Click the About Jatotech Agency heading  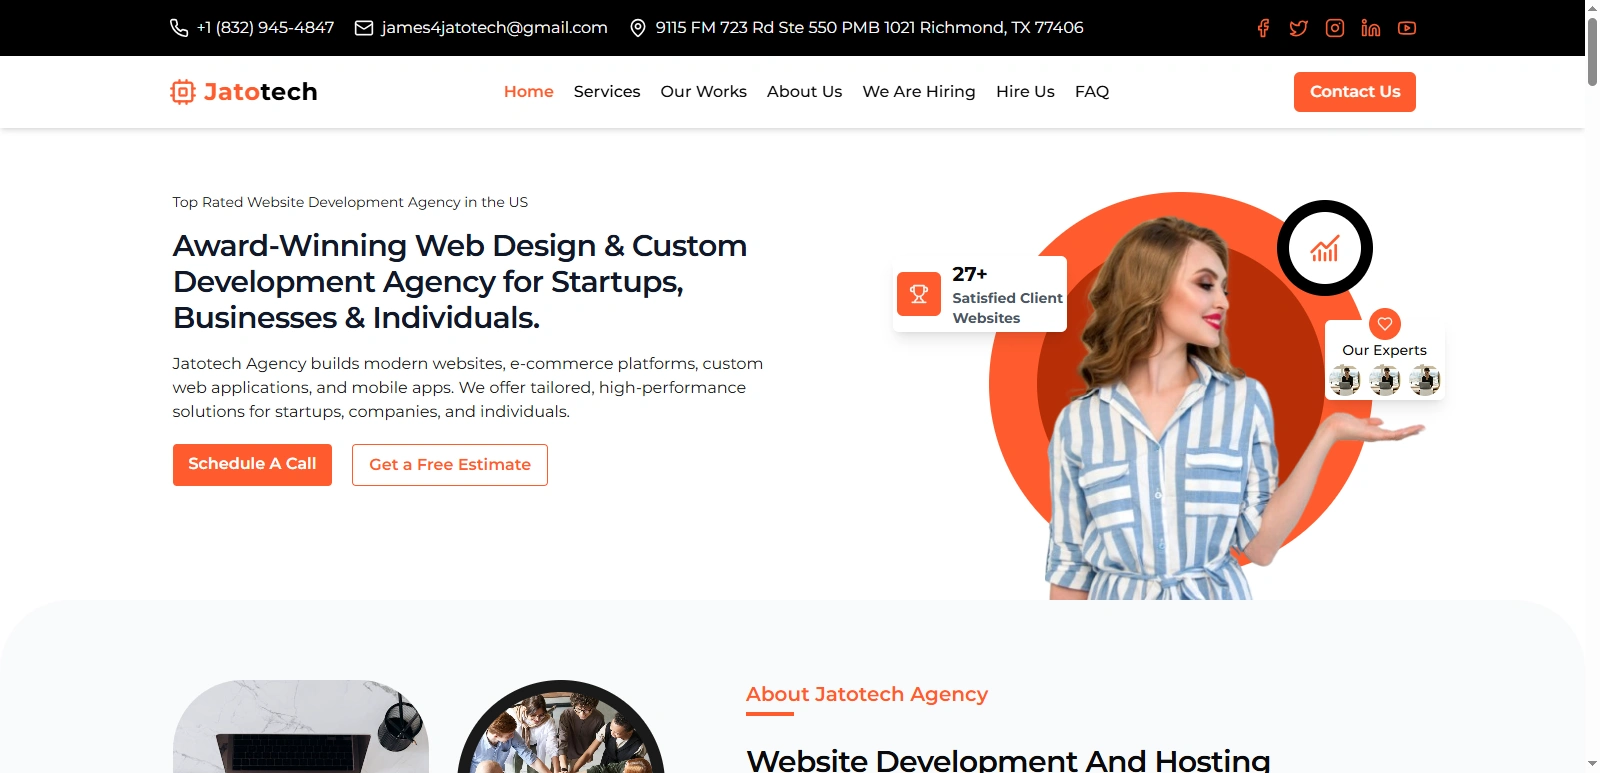[x=867, y=694]
